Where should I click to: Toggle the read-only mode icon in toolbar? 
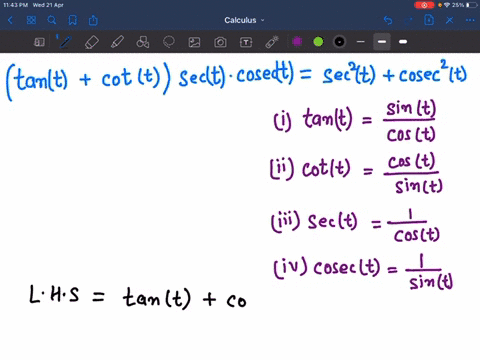tap(39, 42)
